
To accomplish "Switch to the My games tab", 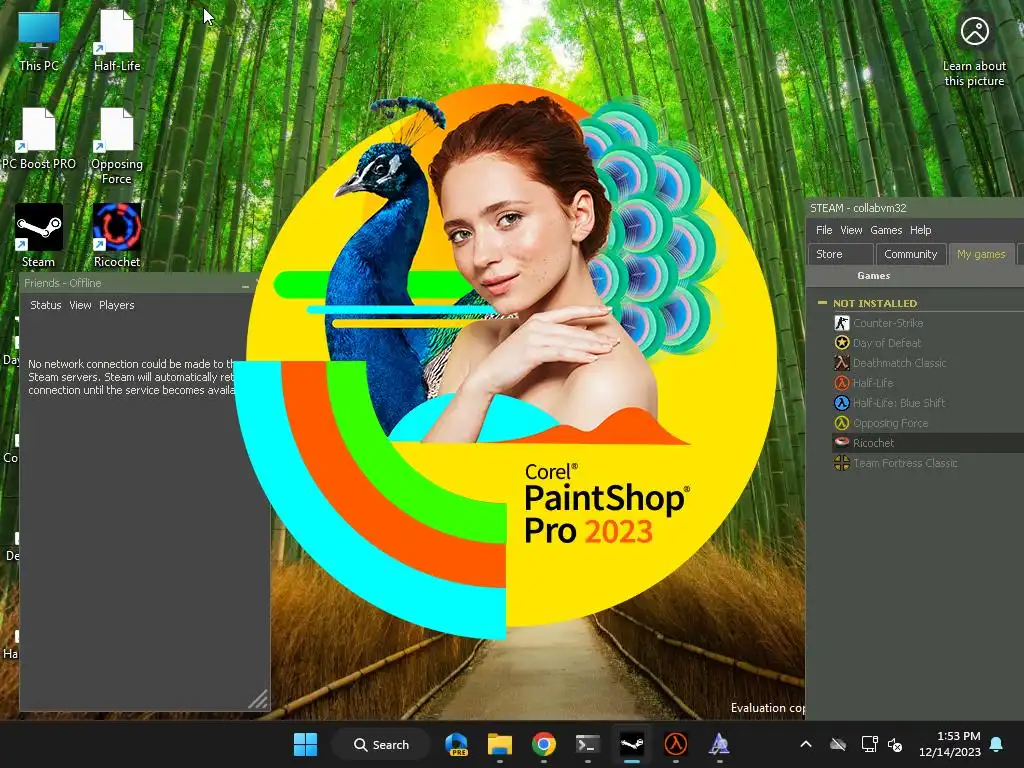I will click(981, 254).
